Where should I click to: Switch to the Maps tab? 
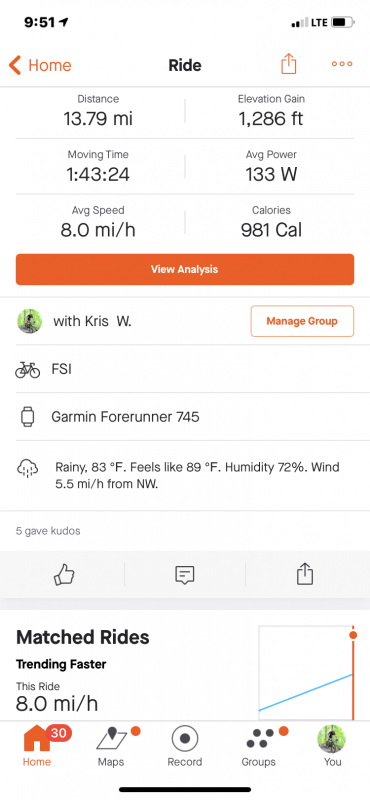(x=111, y=746)
